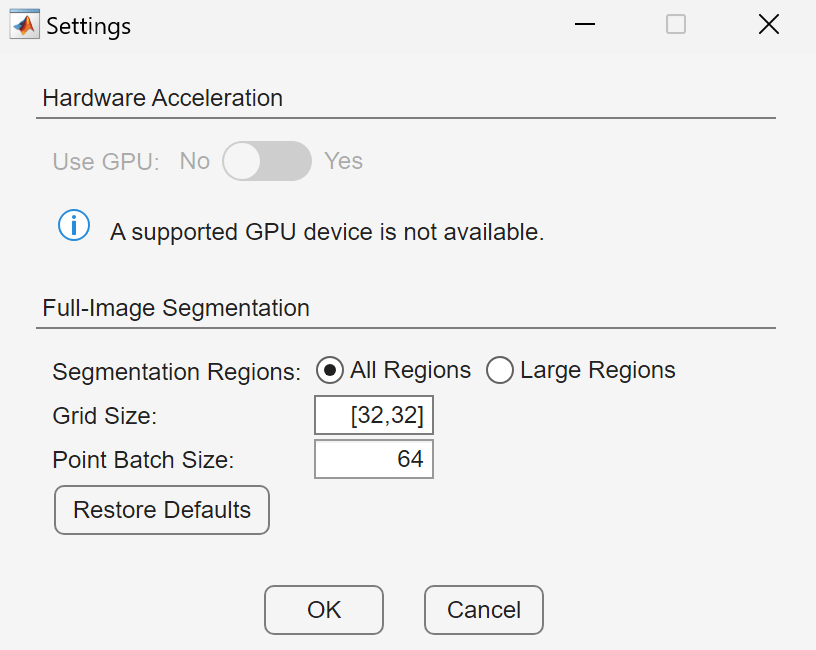
Task: Click the Settings title text
Action: pos(89,26)
